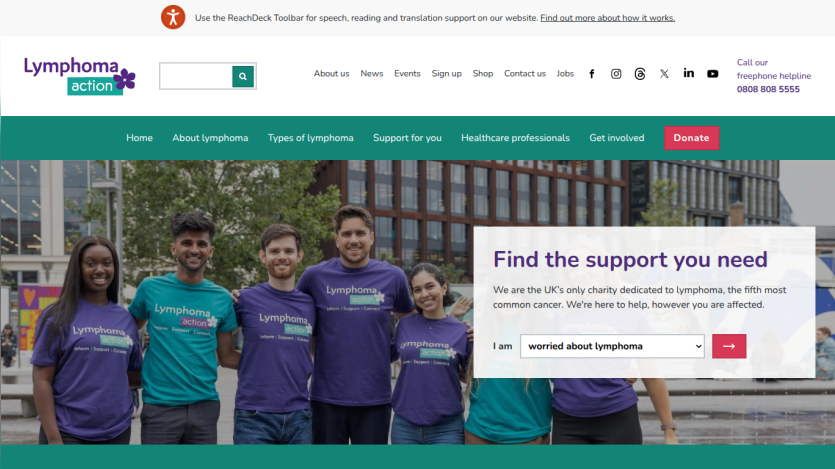Image resolution: width=835 pixels, height=469 pixels.
Task: Submit the 'I am' selection arrow button
Action: 729,346
